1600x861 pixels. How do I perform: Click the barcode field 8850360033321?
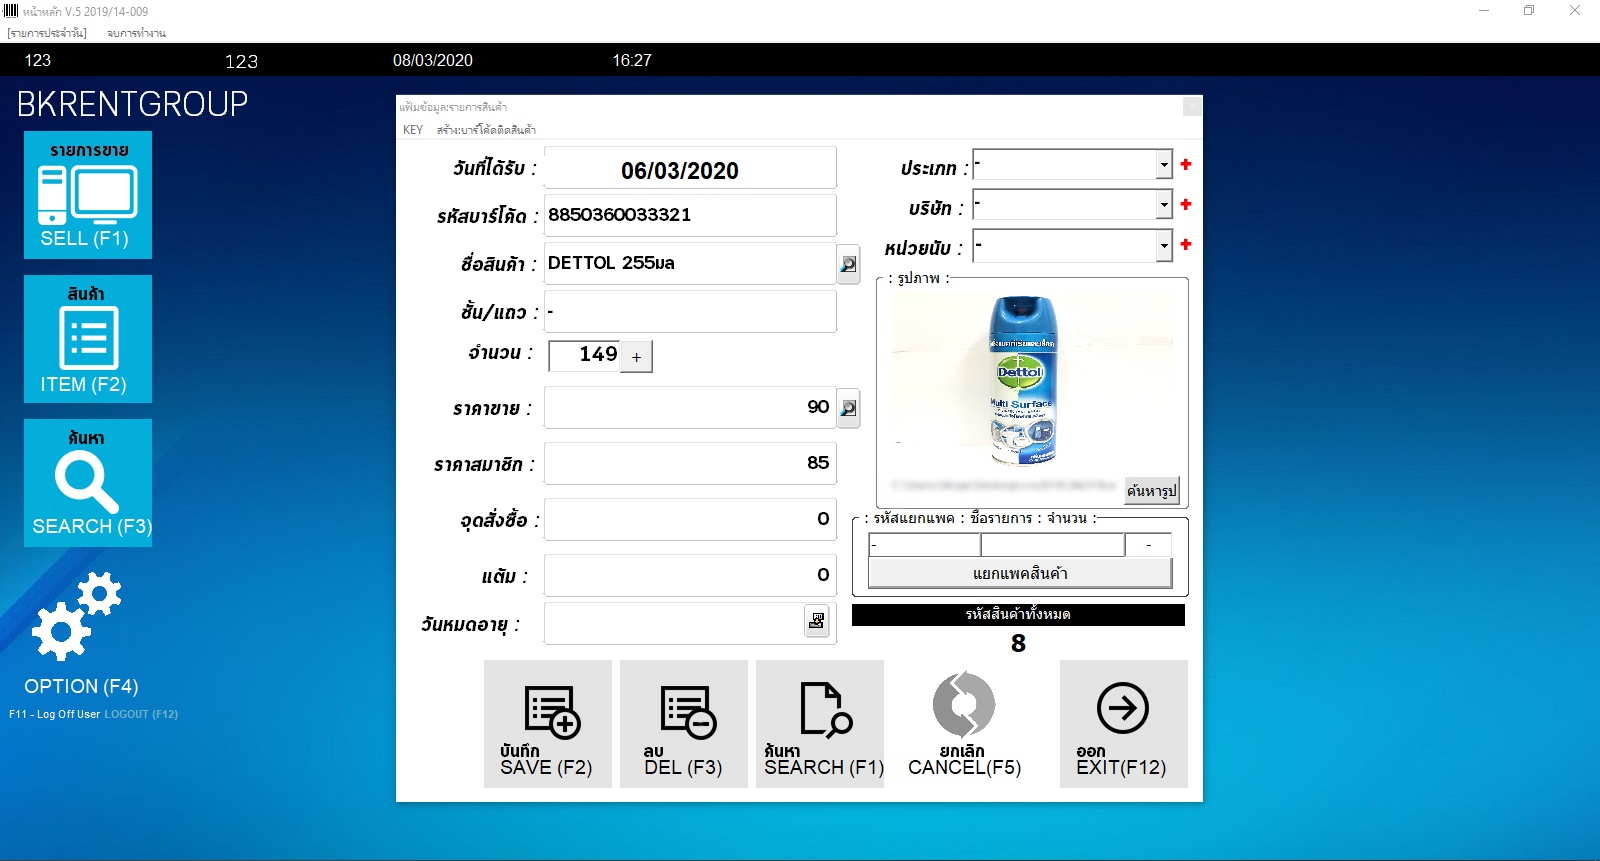(x=690, y=215)
